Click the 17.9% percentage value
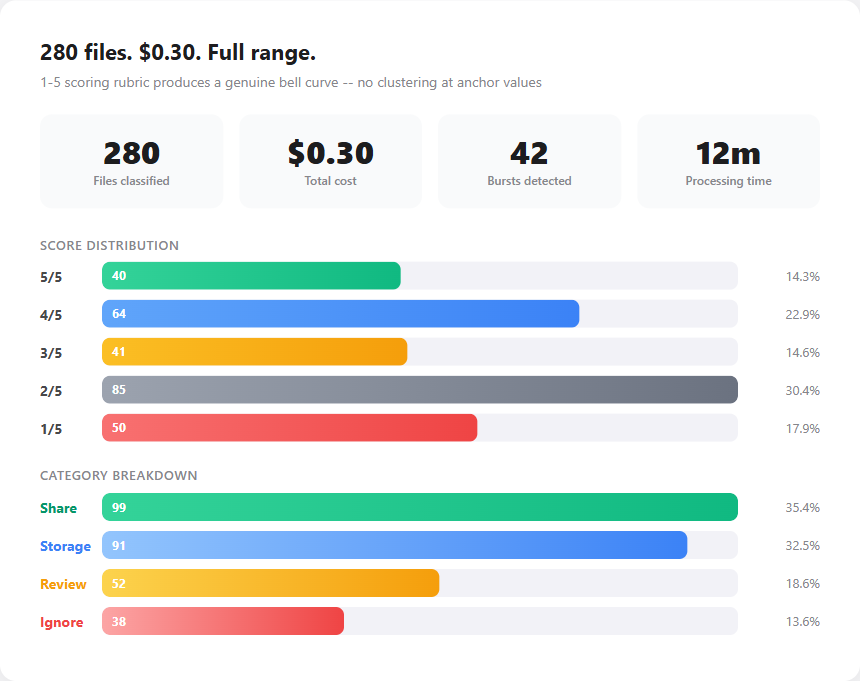 pos(802,428)
